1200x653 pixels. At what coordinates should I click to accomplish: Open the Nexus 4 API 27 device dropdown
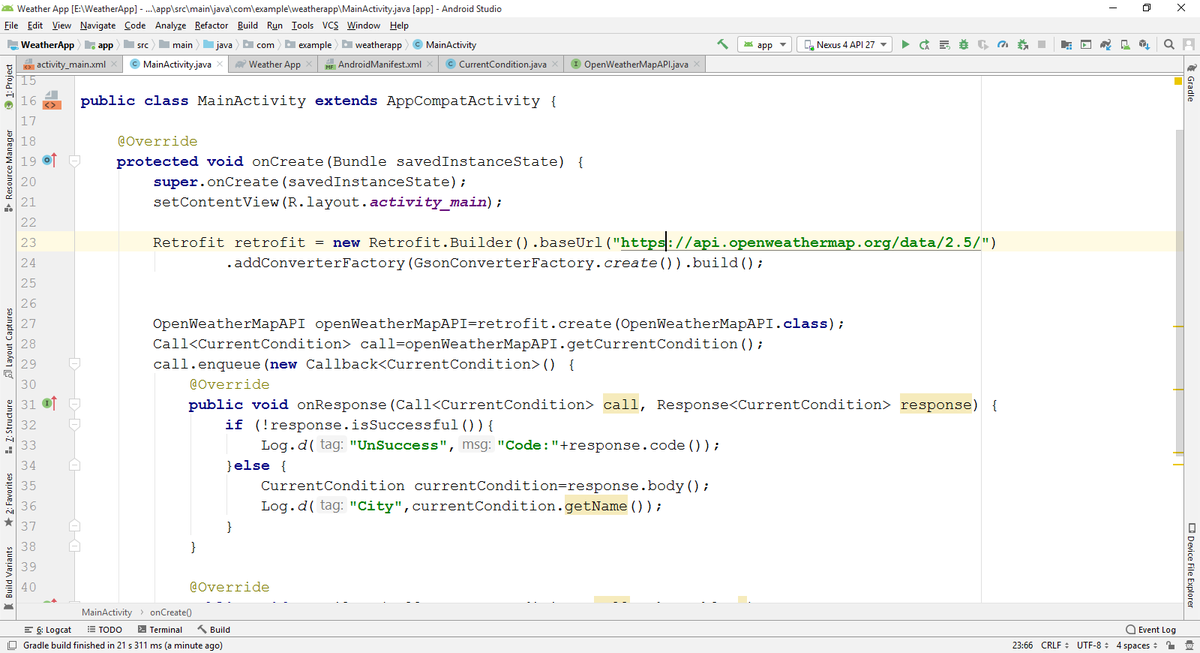846,45
